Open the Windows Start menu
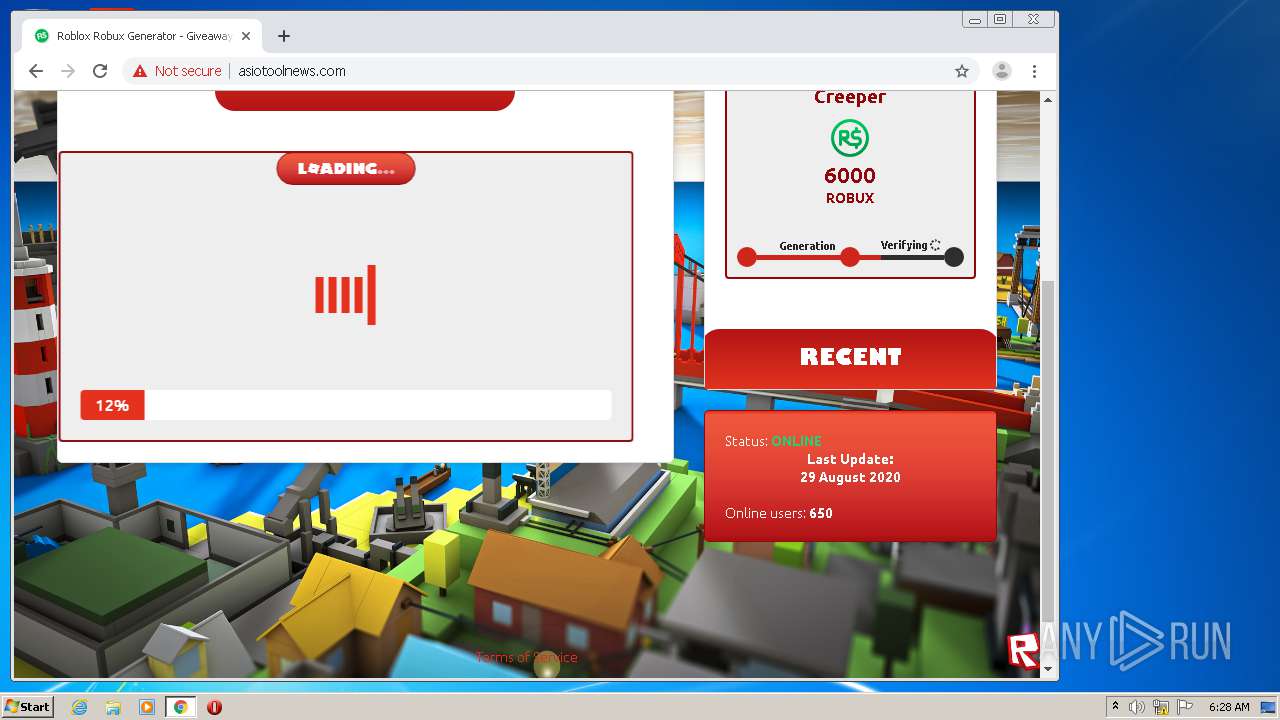This screenshot has width=1280, height=720. point(27,707)
